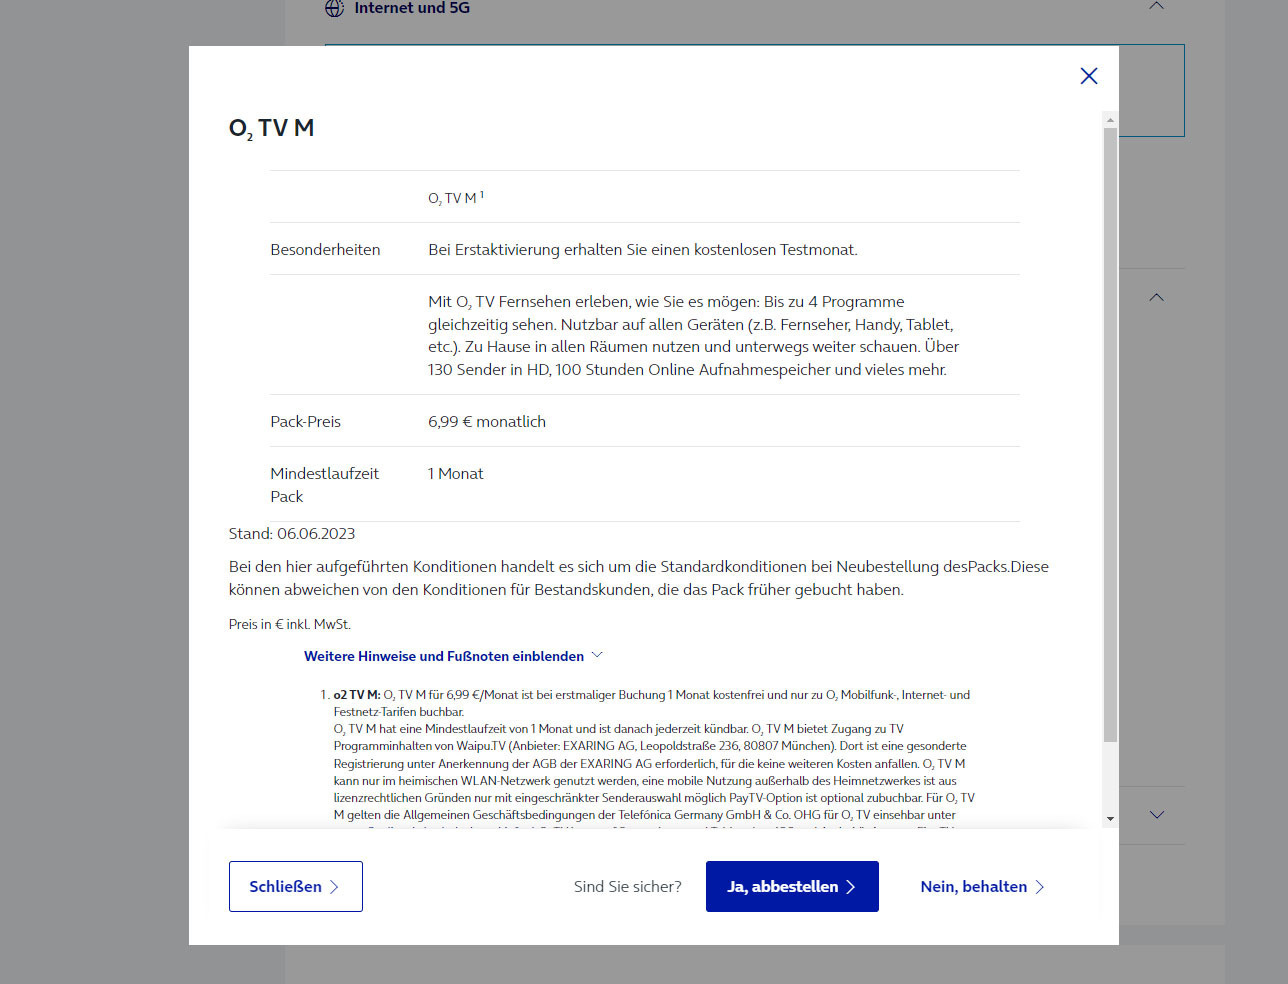This screenshot has height=984, width=1288.
Task: Click the Internet und 5G globe icon
Action: coord(335,8)
